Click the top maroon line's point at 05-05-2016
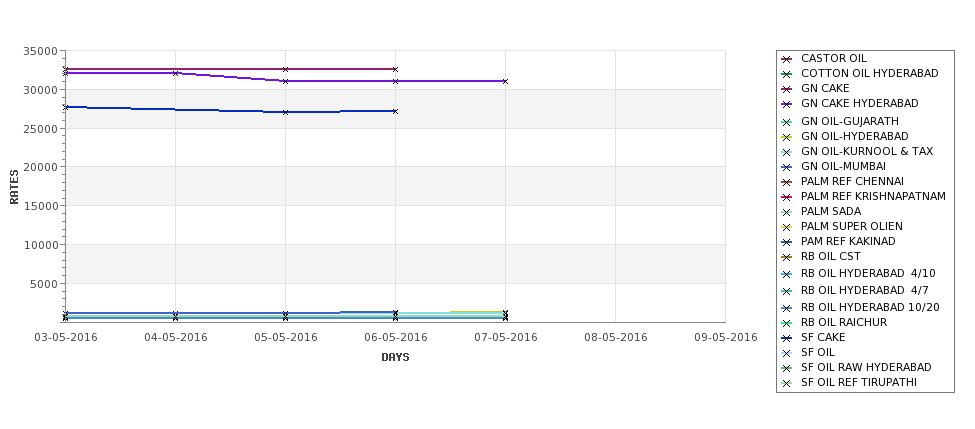The height and width of the screenshot is (429, 975). pos(285,69)
